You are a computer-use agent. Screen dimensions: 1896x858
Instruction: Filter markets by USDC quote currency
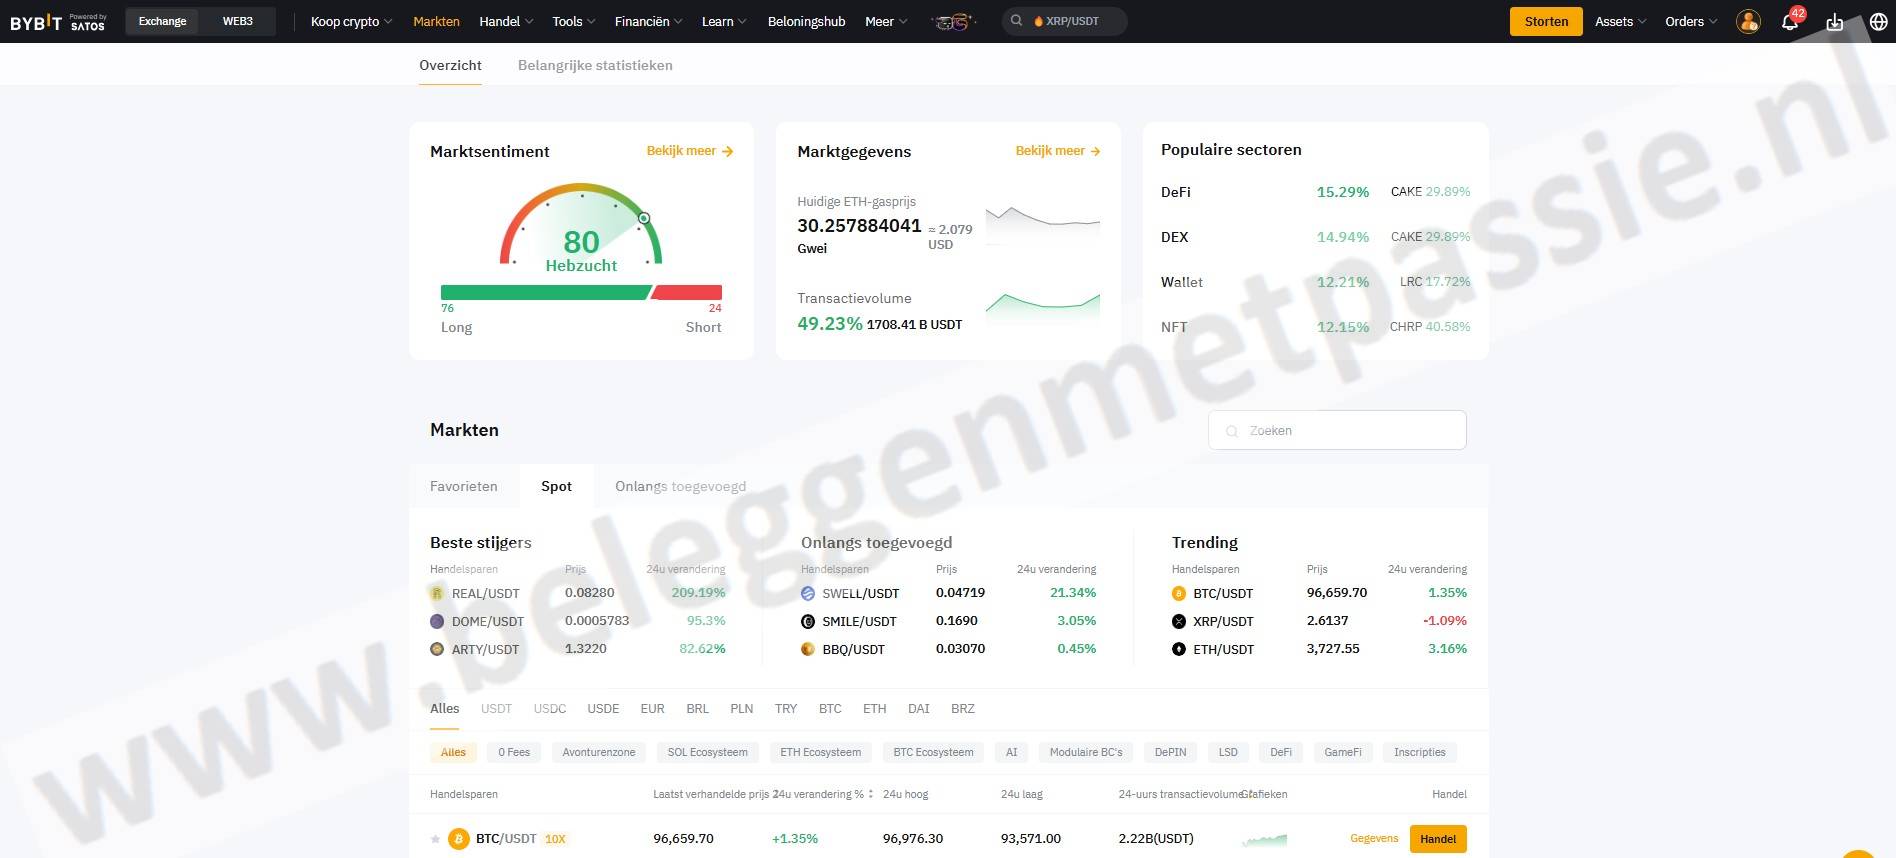tap(549, 708)
